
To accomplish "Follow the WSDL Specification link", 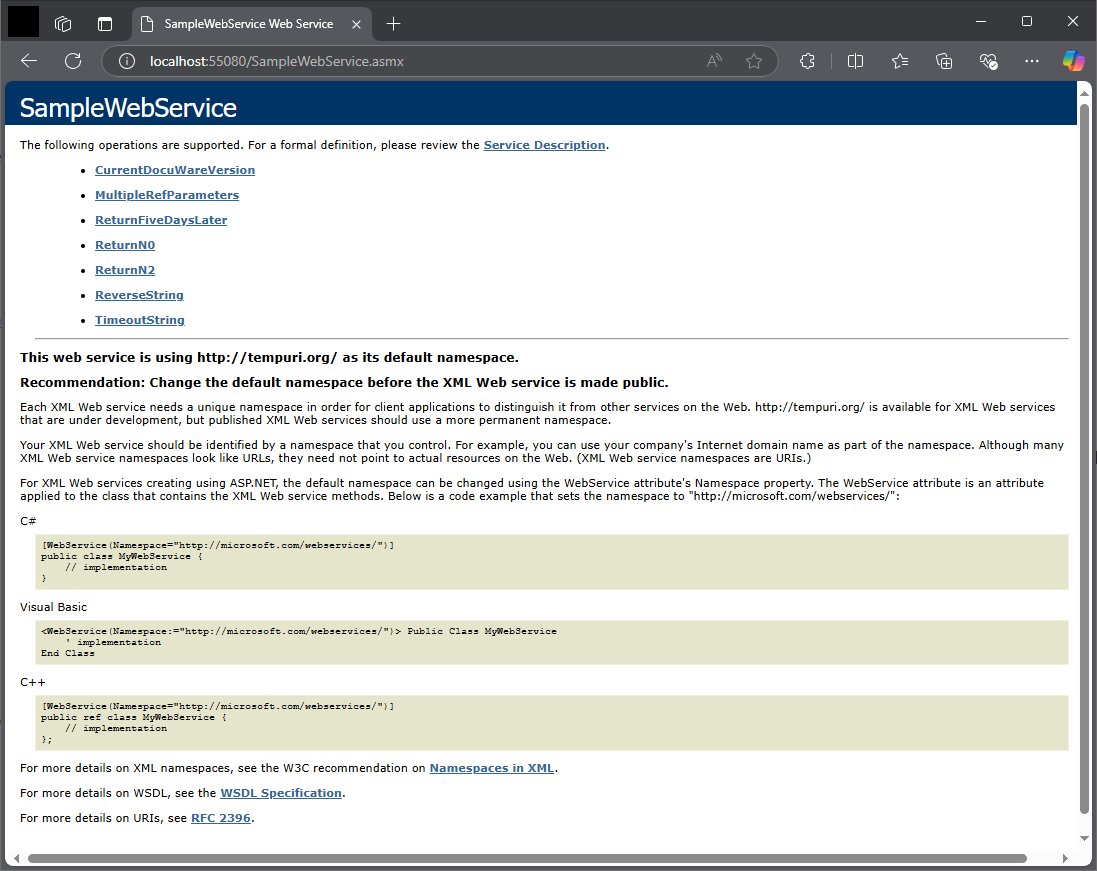I will (281, 793).
